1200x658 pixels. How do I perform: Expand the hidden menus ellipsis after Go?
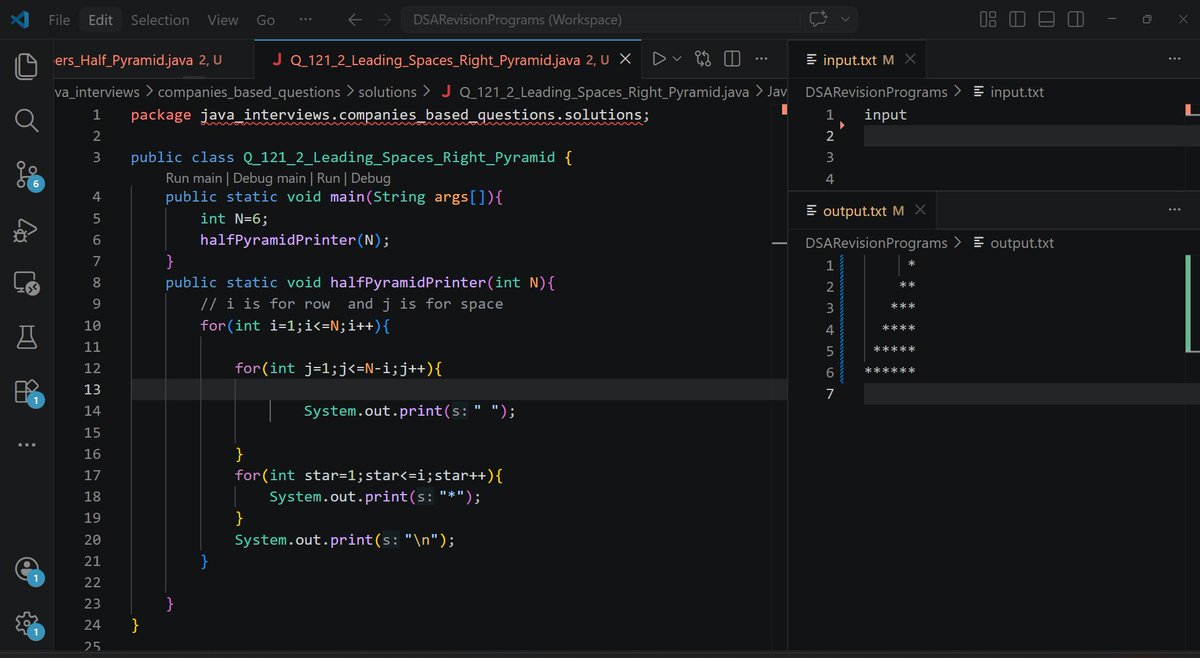(305, 19)
